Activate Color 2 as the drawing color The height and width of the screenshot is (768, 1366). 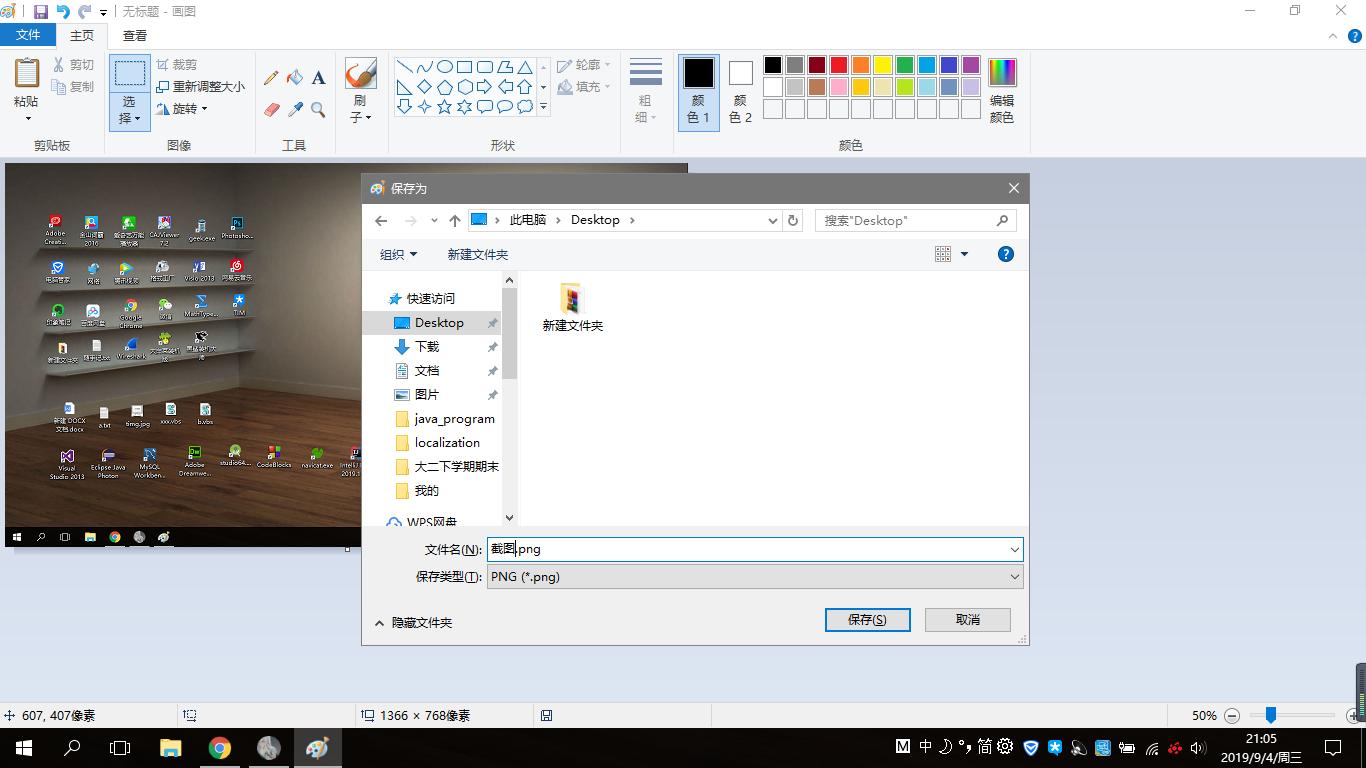[739, 90]
